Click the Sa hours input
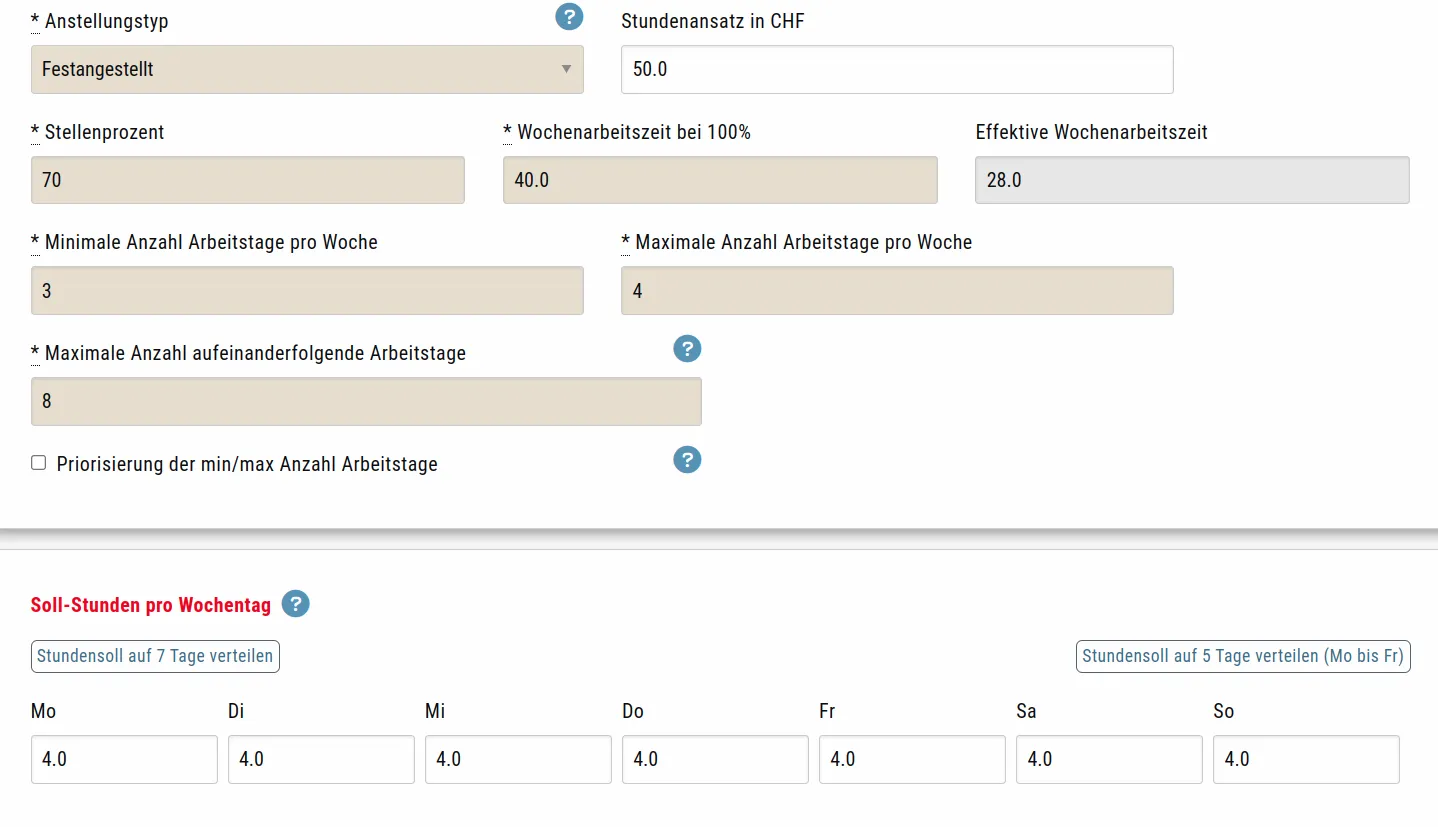The height and width of the screenshot is (827, 1438). coord(1109,759)
